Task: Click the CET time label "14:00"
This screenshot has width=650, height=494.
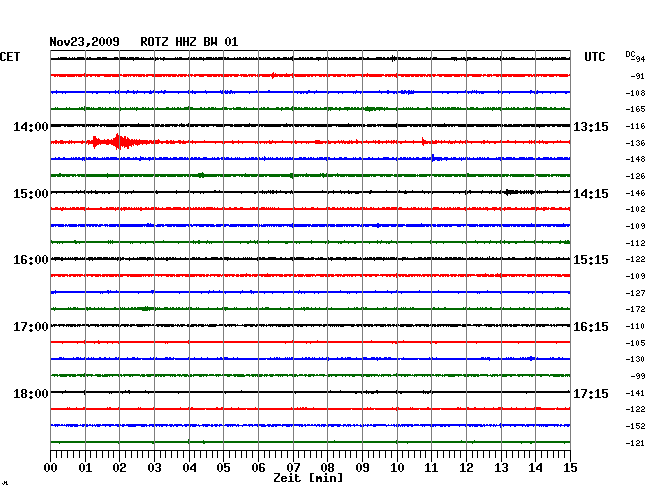Action: [x=31, y=127]
